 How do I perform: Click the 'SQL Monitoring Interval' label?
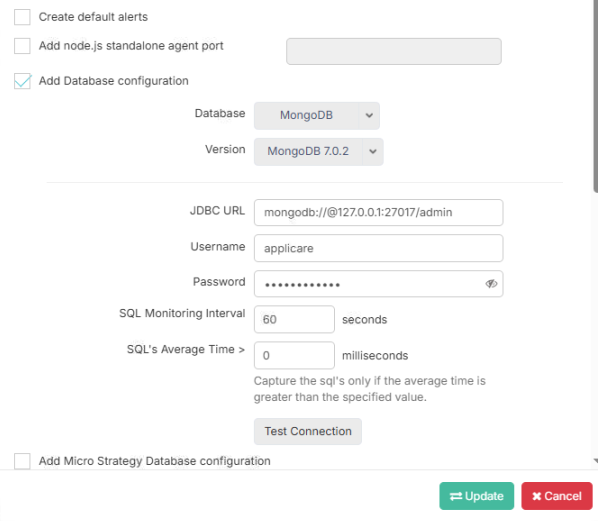[182, 313]
